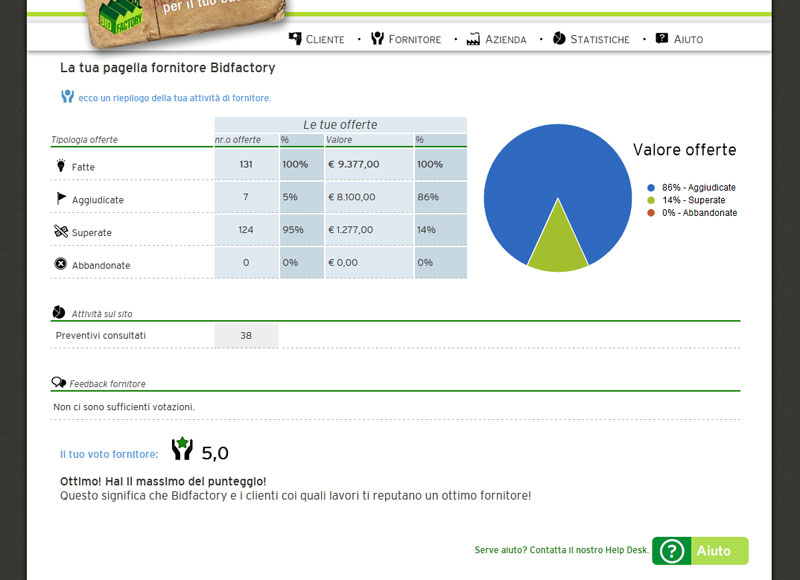Click the green Superate legend dot
Image resolution: width=800 pixels, height=580 pixels.
coord(651,200)
